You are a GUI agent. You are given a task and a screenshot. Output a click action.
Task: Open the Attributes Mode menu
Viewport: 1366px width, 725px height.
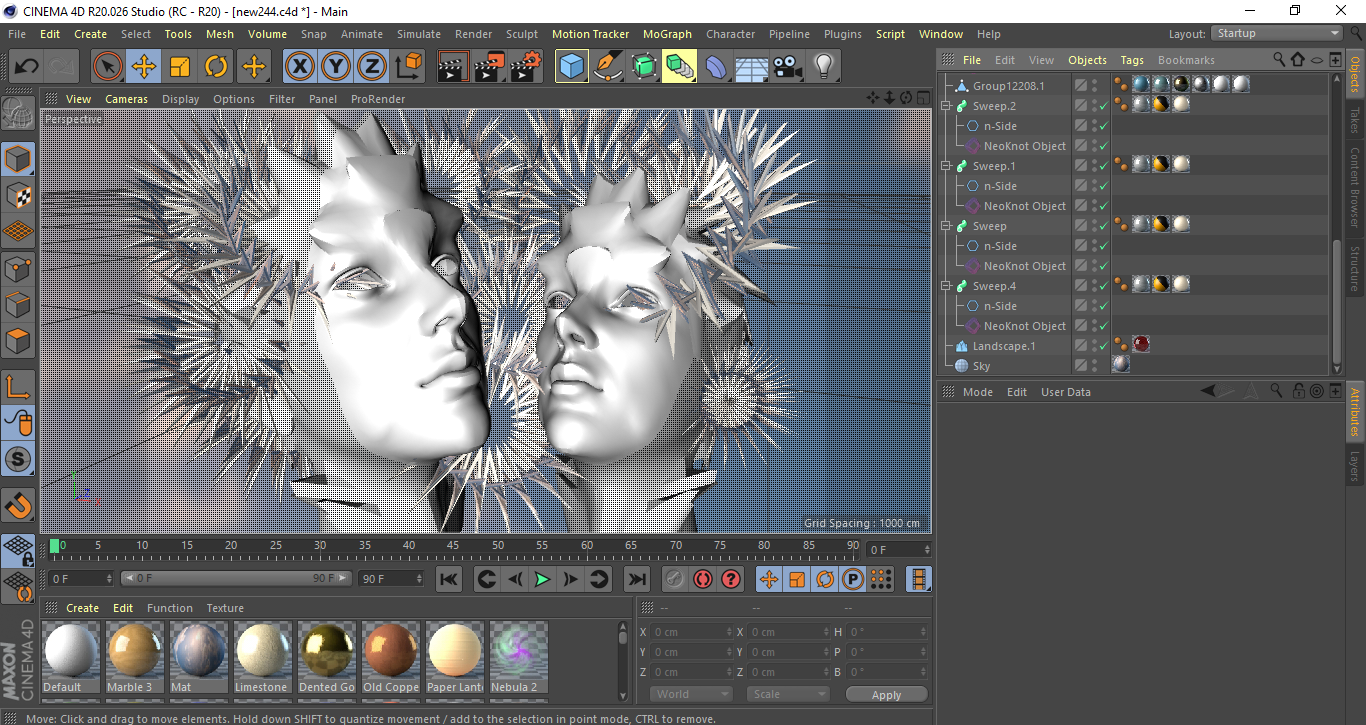[977, 392]
